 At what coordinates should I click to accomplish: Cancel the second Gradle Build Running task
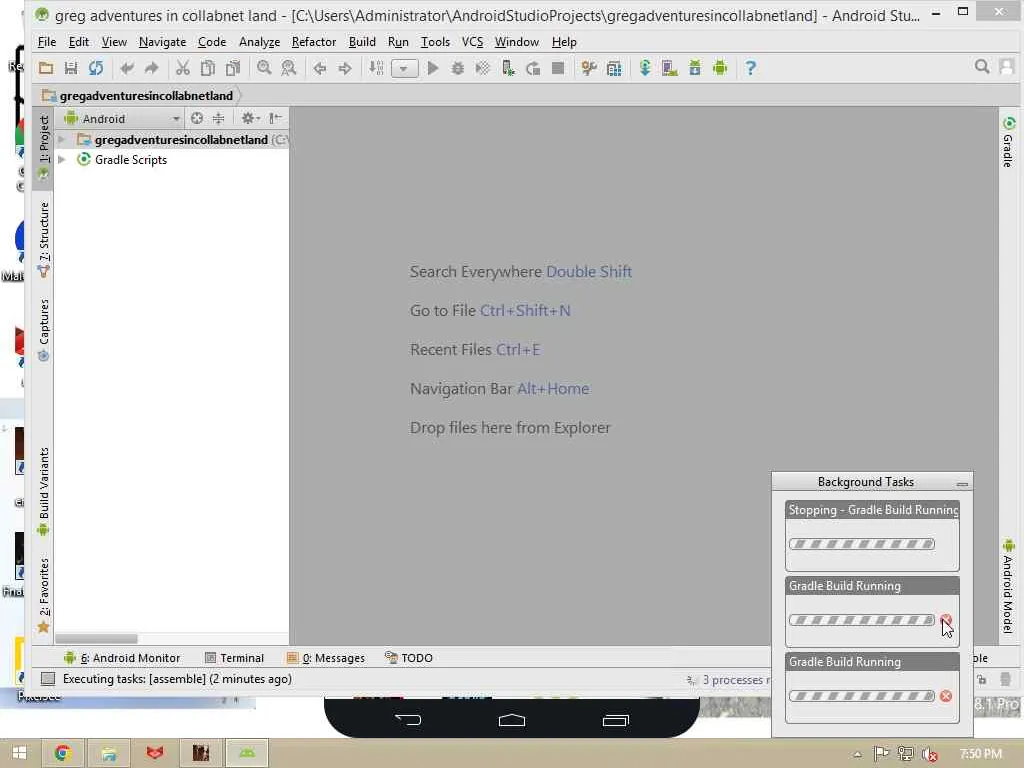[x=946, y=696]
